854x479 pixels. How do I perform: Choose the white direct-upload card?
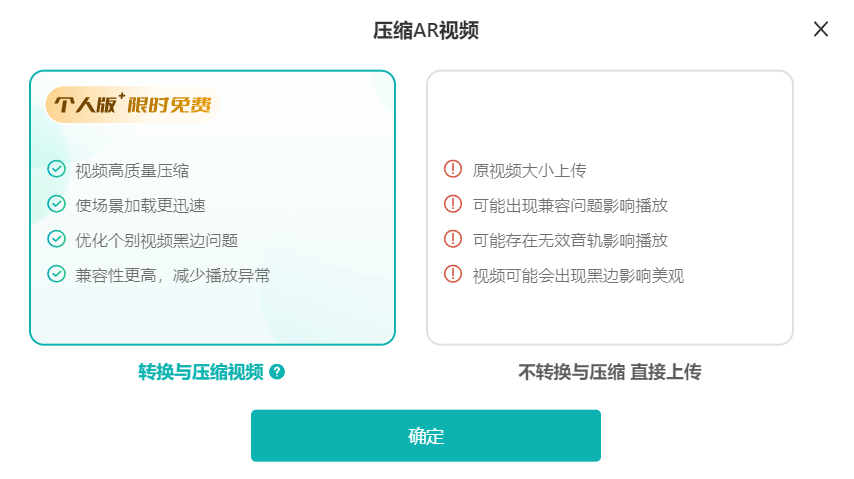609,208
